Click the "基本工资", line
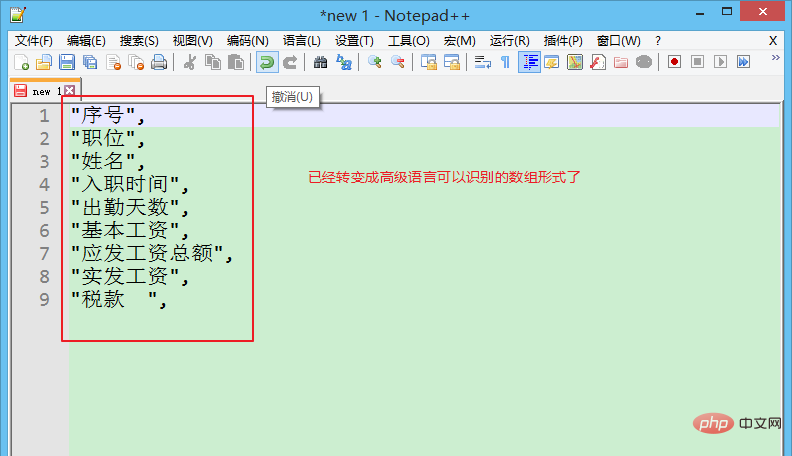Image resolution: width=792 pixels, height=456 pixels. tap(130, 230)
